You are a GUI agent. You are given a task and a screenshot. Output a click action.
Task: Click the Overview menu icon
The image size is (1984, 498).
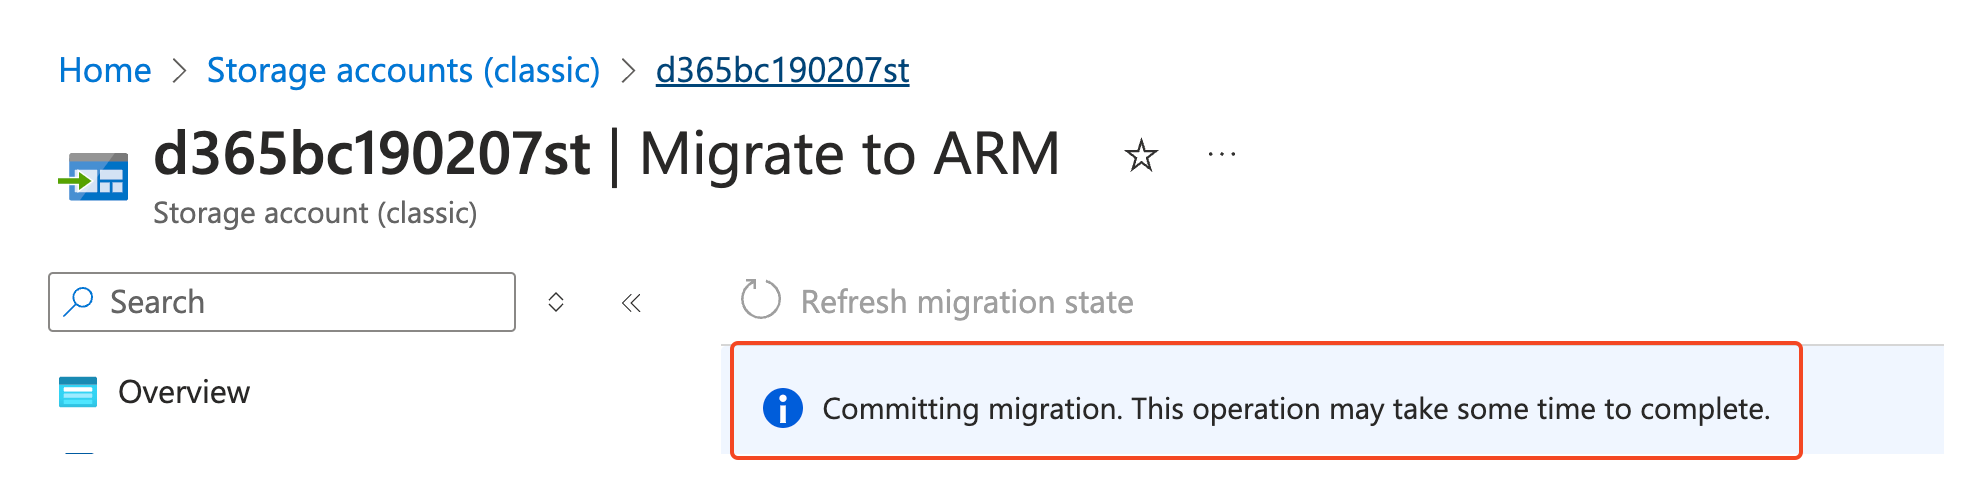(78, 392)
